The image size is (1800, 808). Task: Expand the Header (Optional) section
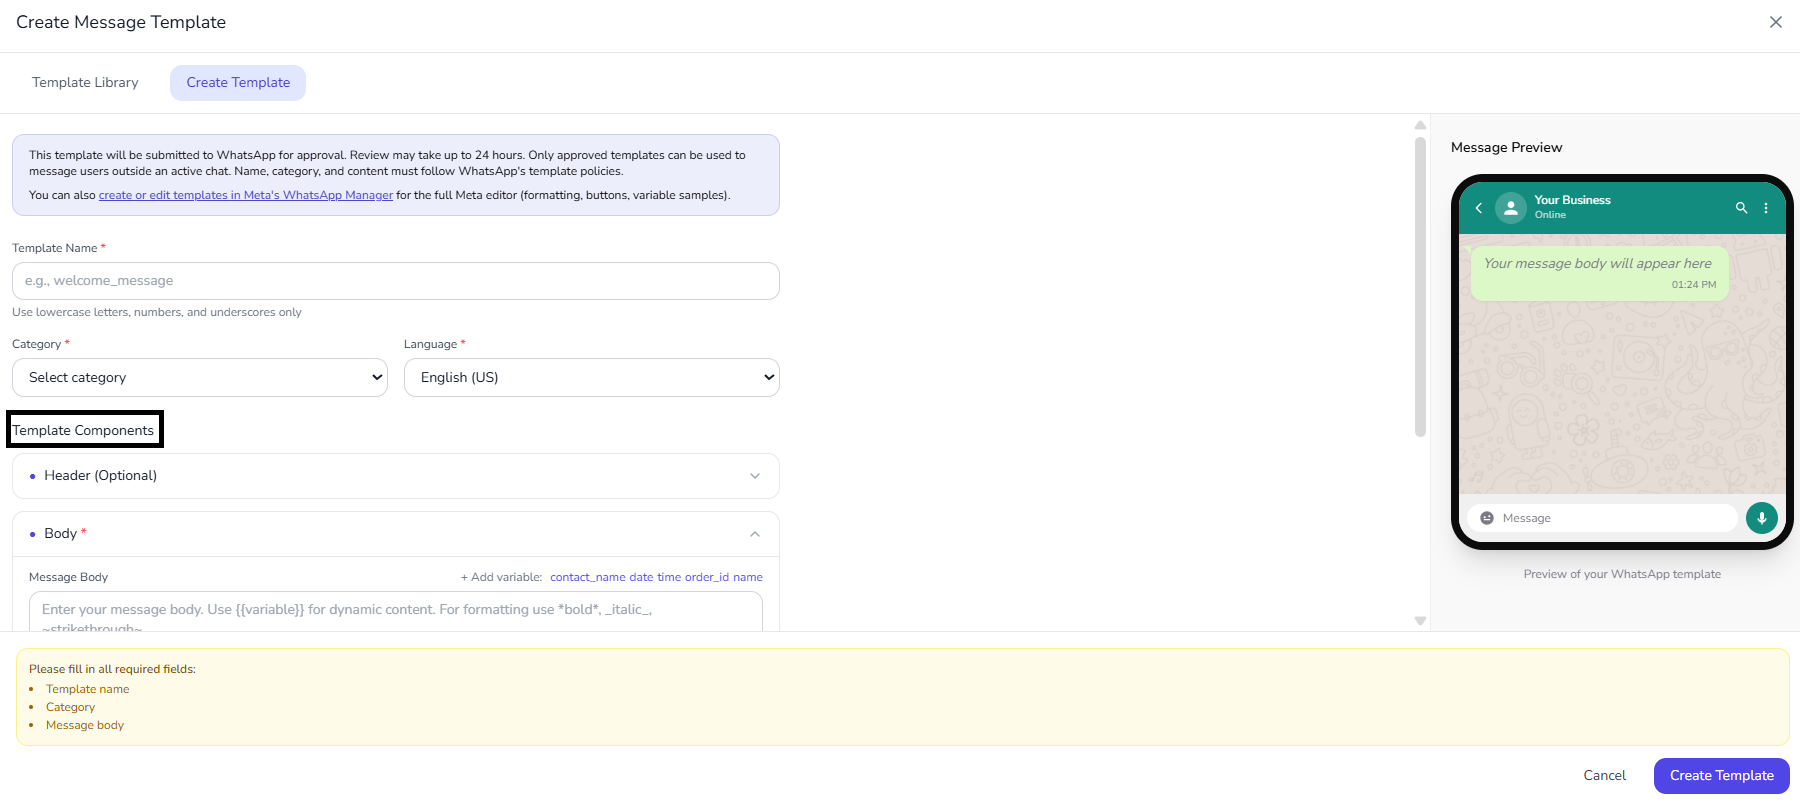pos(396,476)
